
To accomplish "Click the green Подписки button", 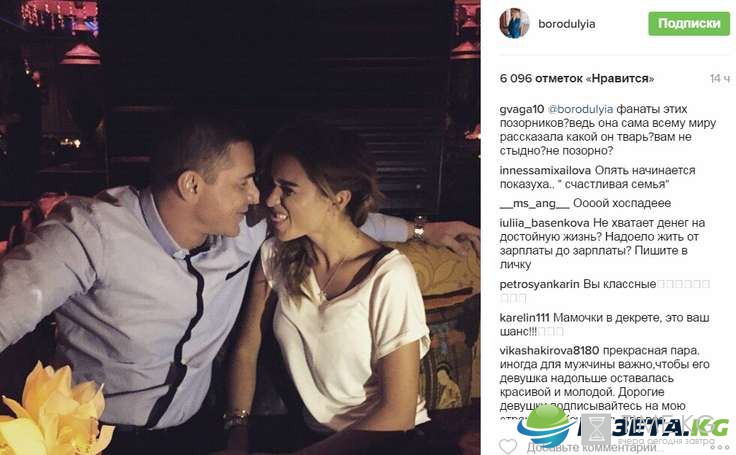I will tap(689, 23).
